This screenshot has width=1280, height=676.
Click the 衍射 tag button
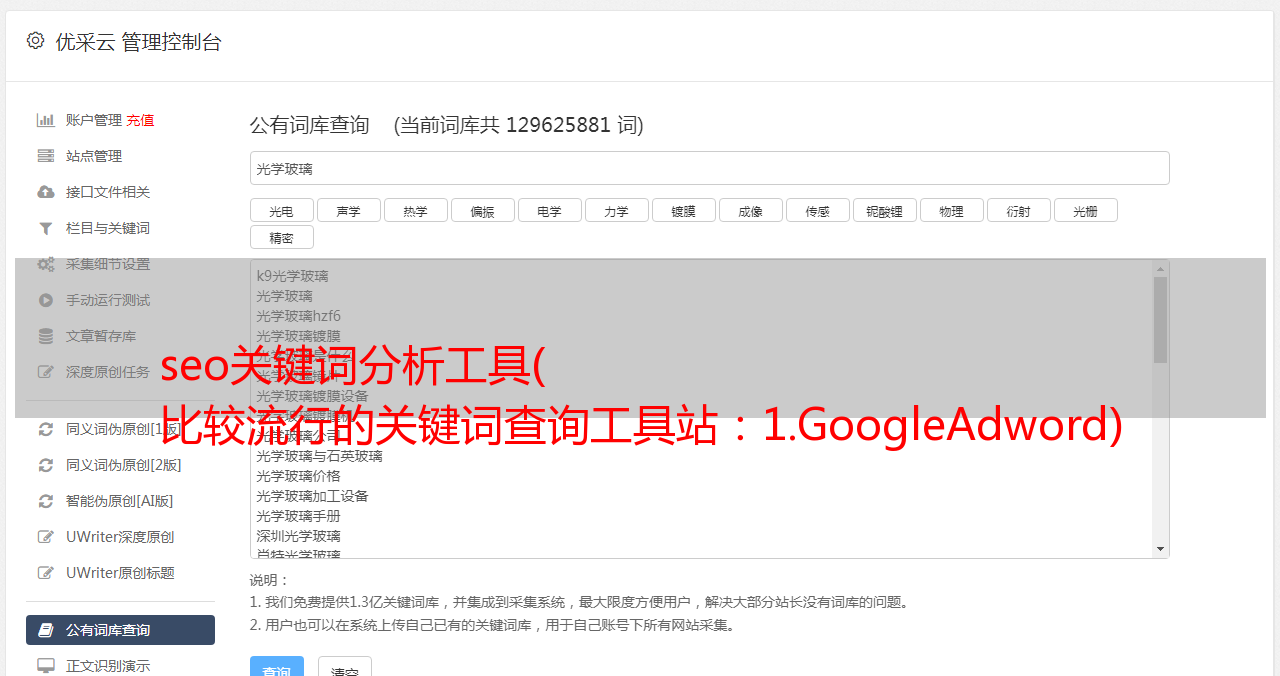tap(1018, 210)
